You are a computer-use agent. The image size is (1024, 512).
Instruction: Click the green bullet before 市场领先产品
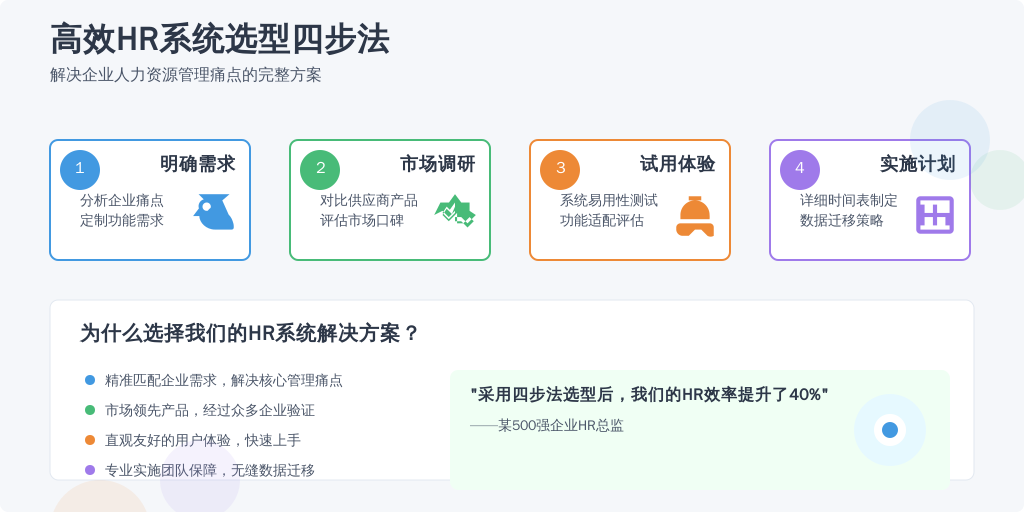[x=90, y=410]
